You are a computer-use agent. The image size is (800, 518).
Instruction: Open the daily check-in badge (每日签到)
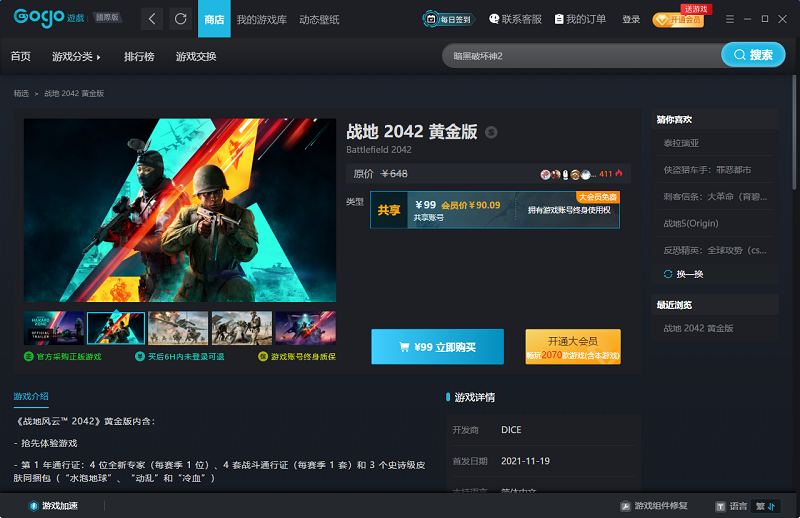448,19
